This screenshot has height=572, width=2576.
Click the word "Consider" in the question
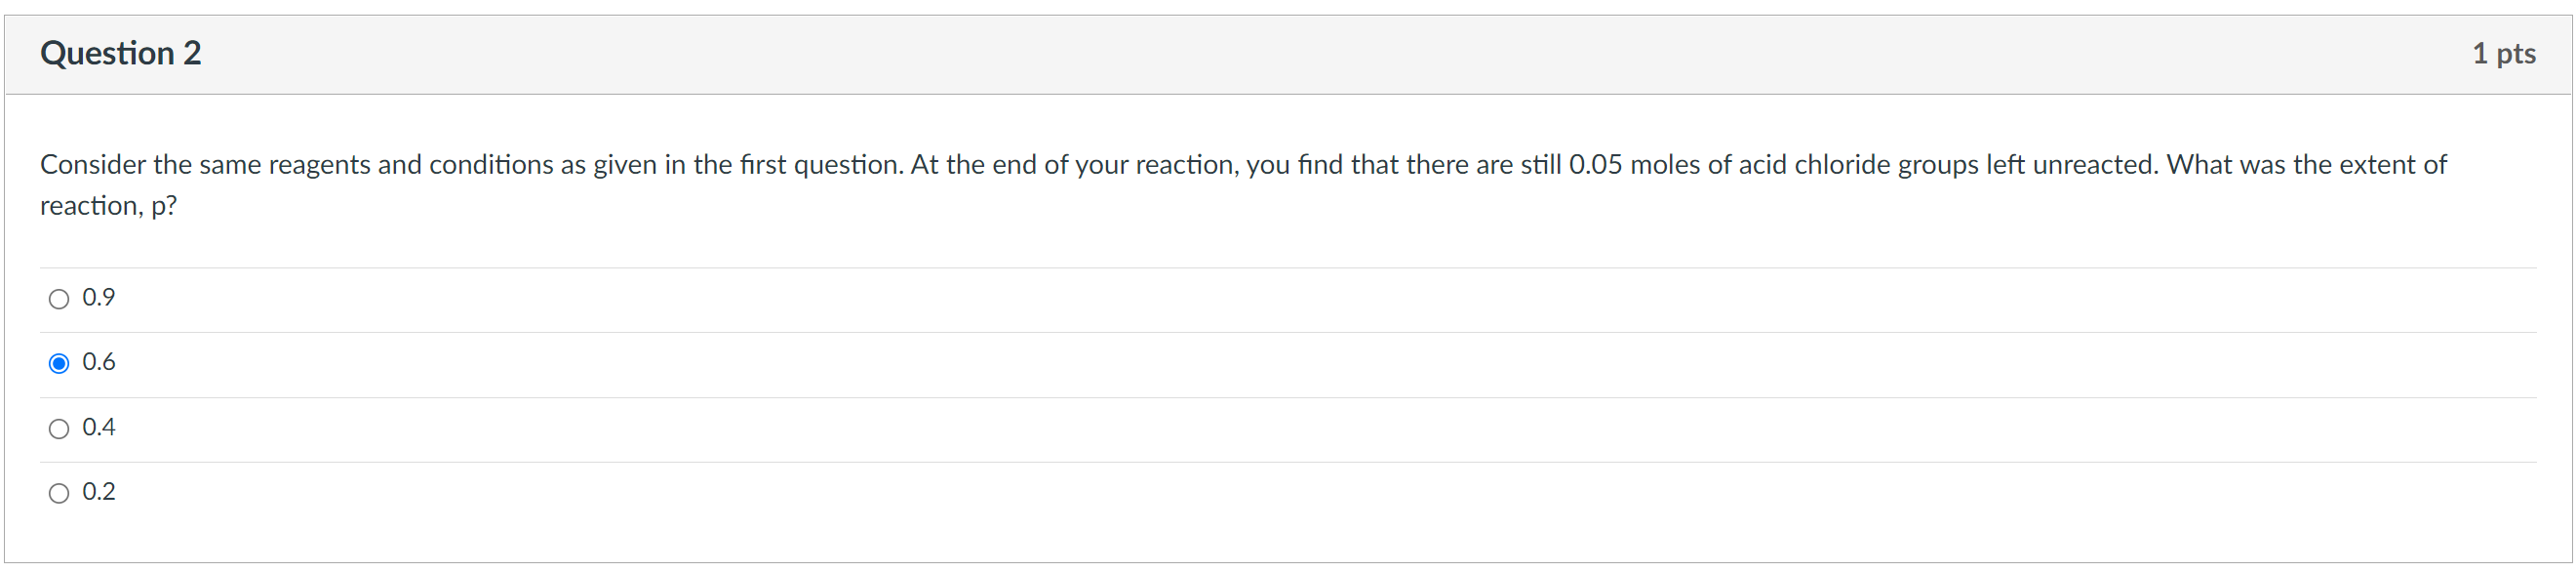(x=92, y=164)
